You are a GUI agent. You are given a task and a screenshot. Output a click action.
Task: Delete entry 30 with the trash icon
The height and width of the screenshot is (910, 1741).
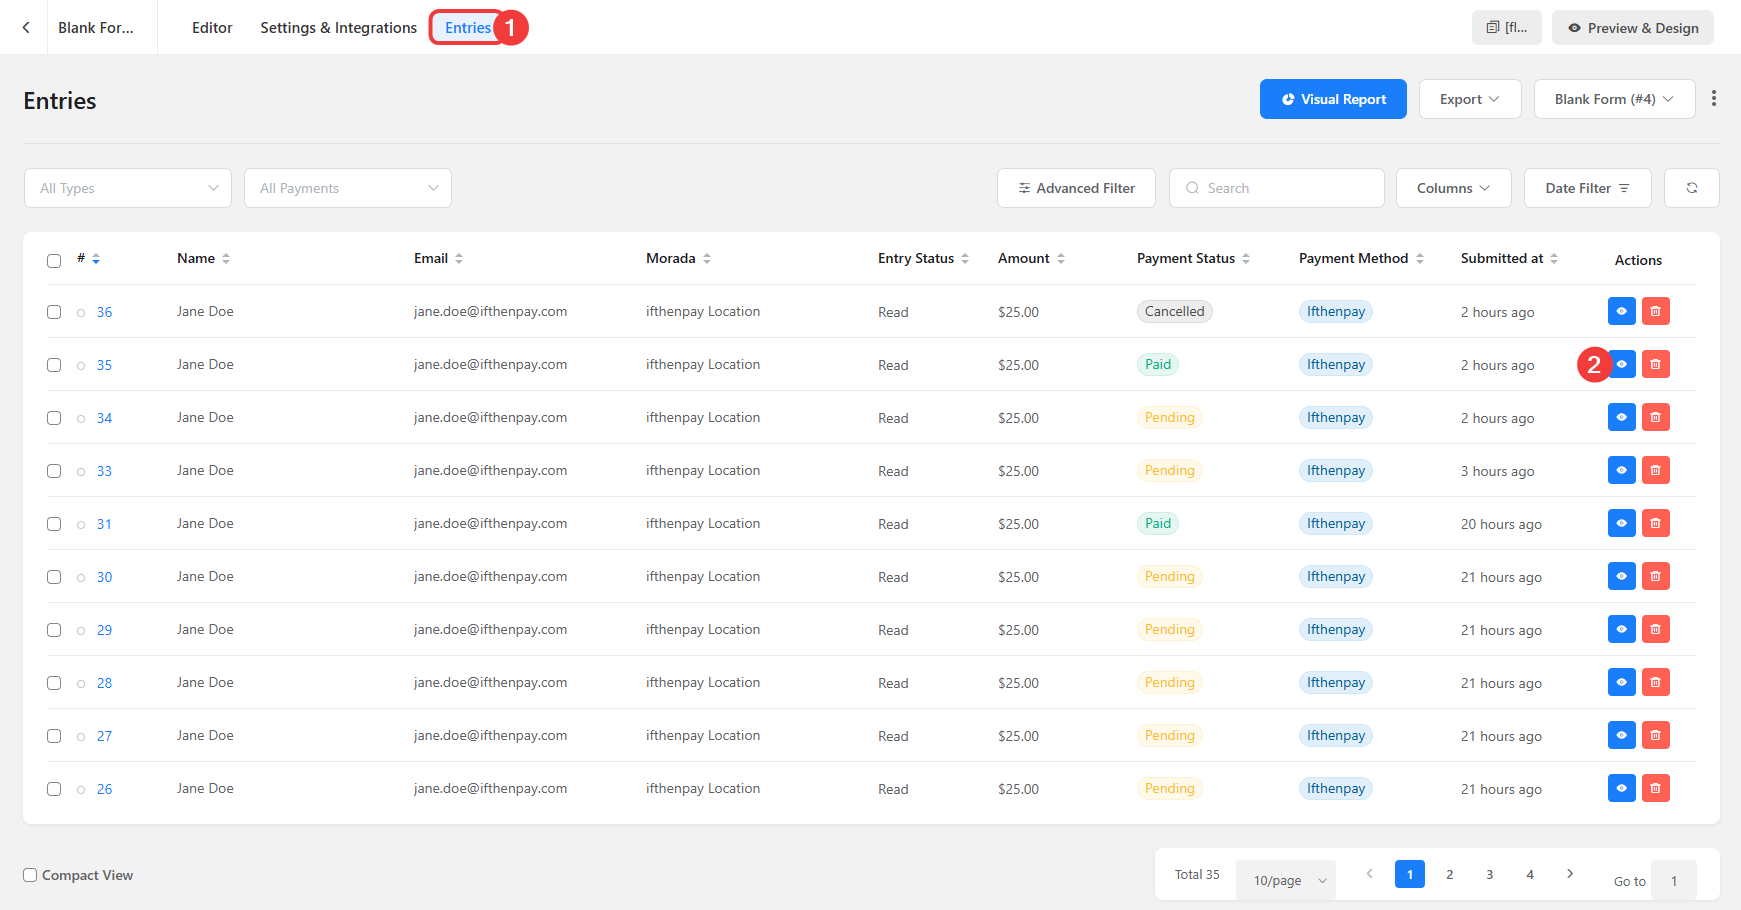tap(1655, 576)
